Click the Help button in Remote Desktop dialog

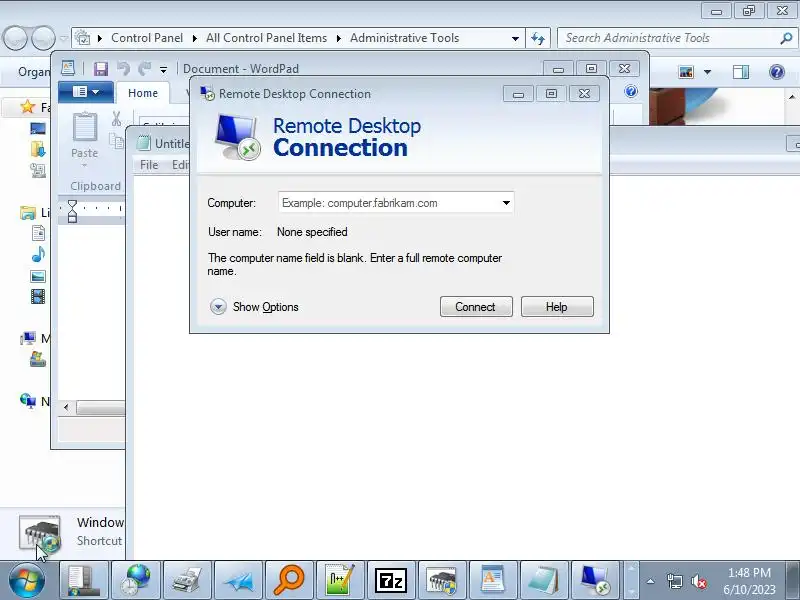click(x=557, y=307)
